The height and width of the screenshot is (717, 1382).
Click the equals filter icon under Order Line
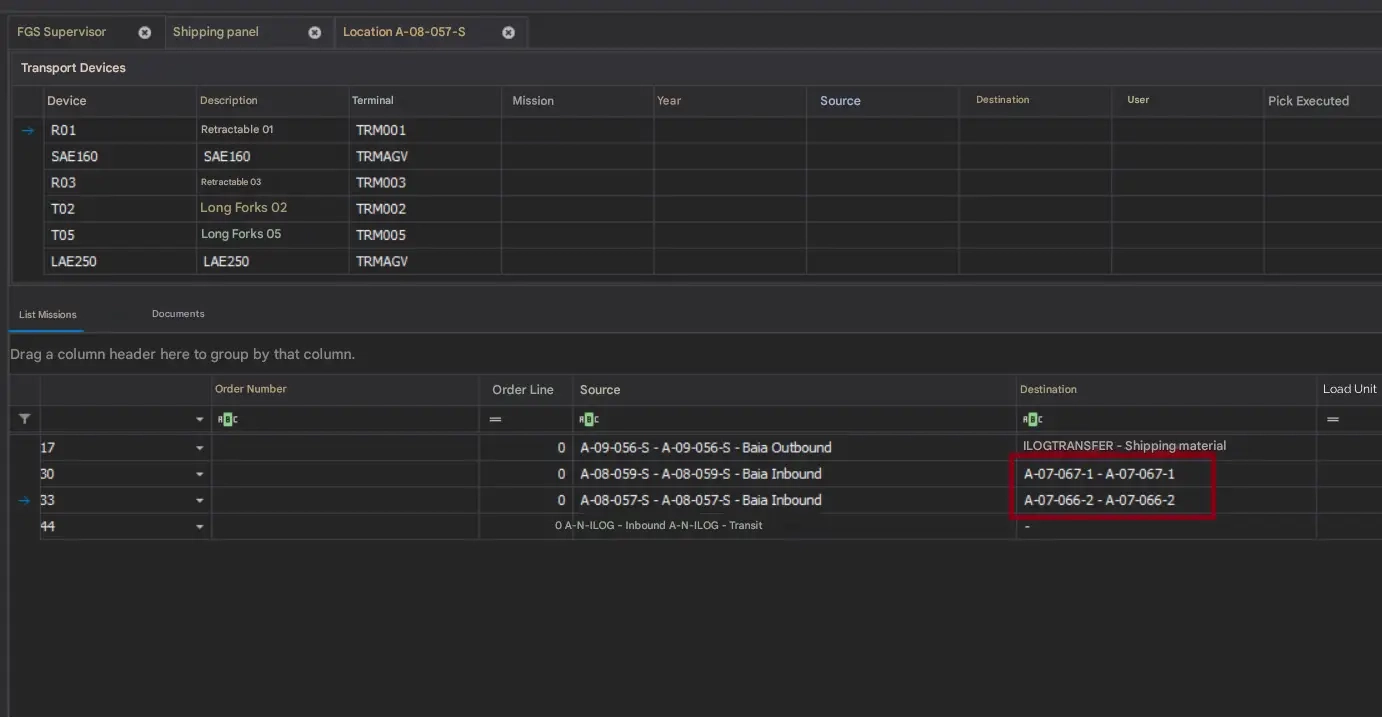(x=494, y=419)
